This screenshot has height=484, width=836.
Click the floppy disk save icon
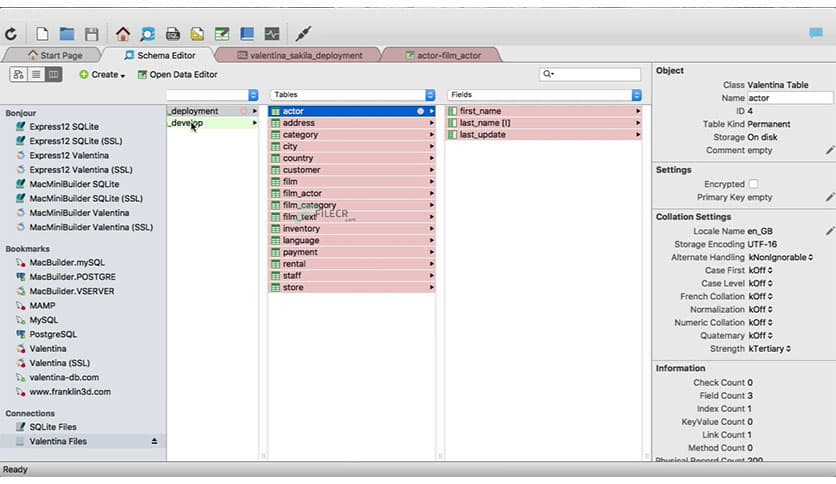tap(92, 34)
